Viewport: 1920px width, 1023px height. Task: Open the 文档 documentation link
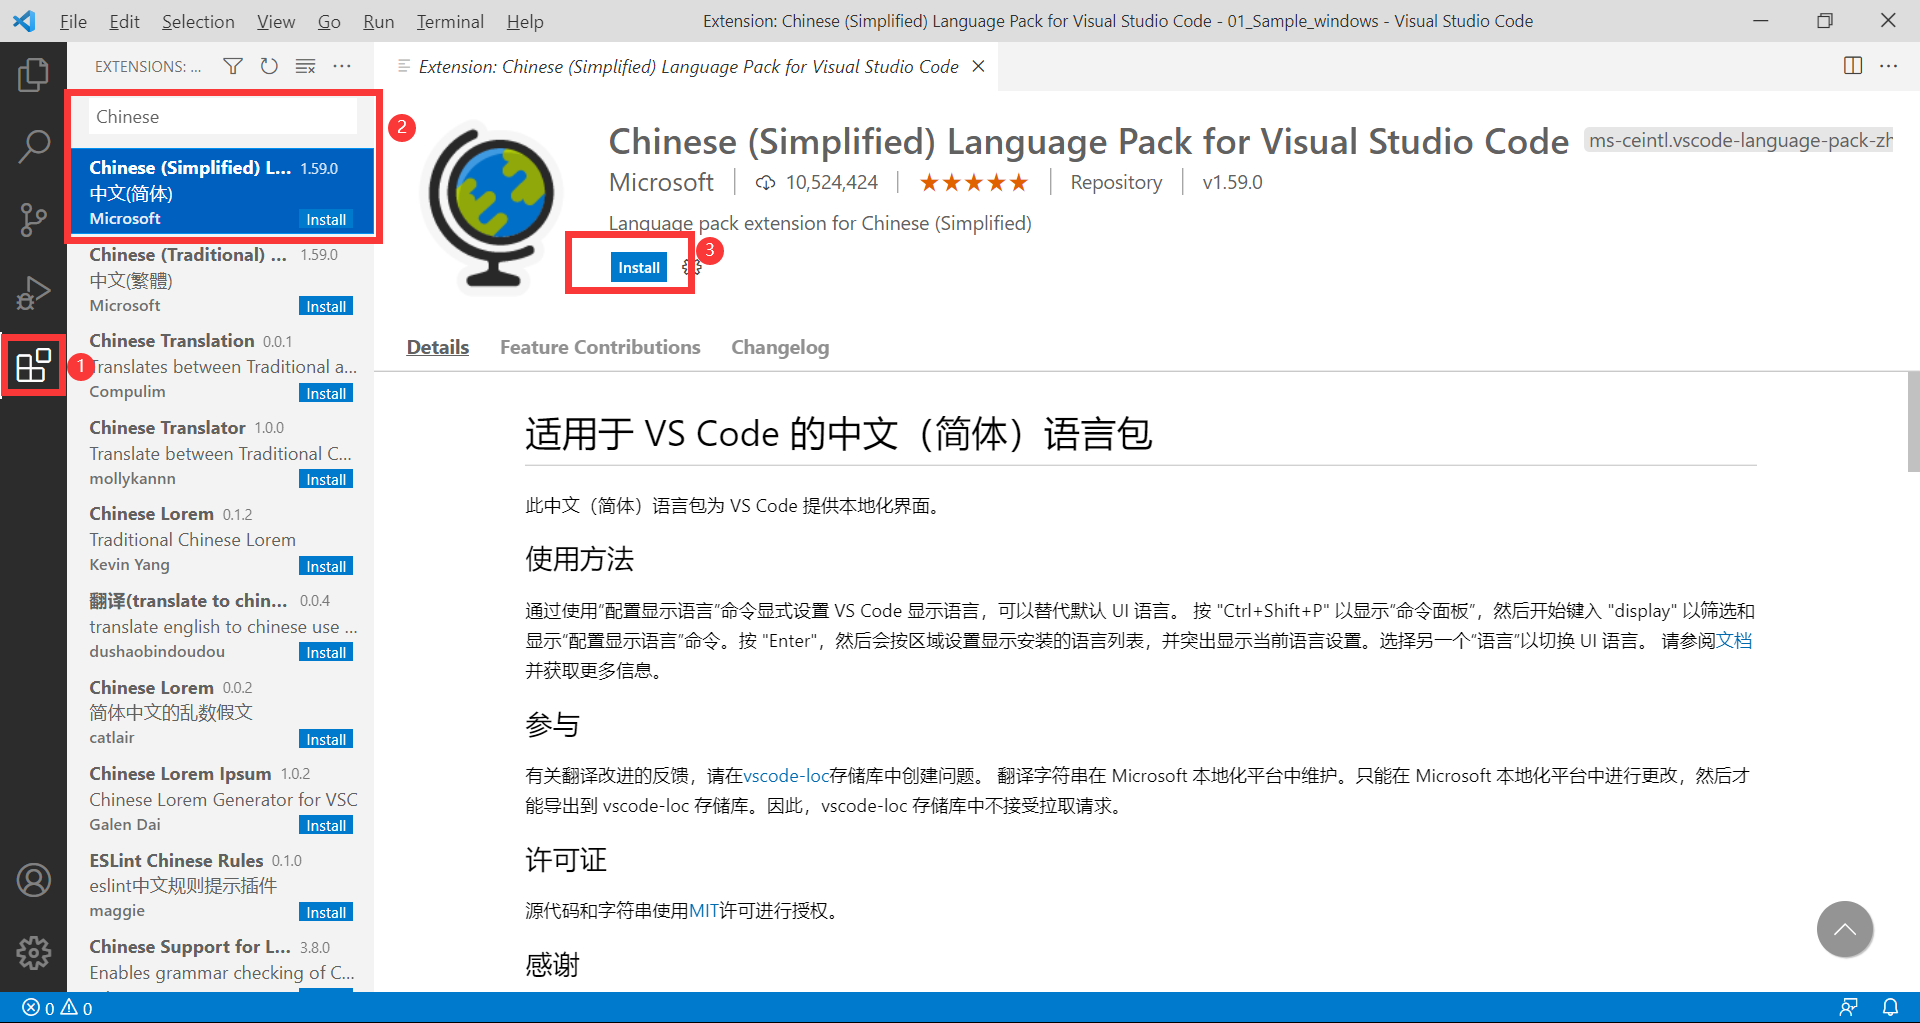(1734, 640)
